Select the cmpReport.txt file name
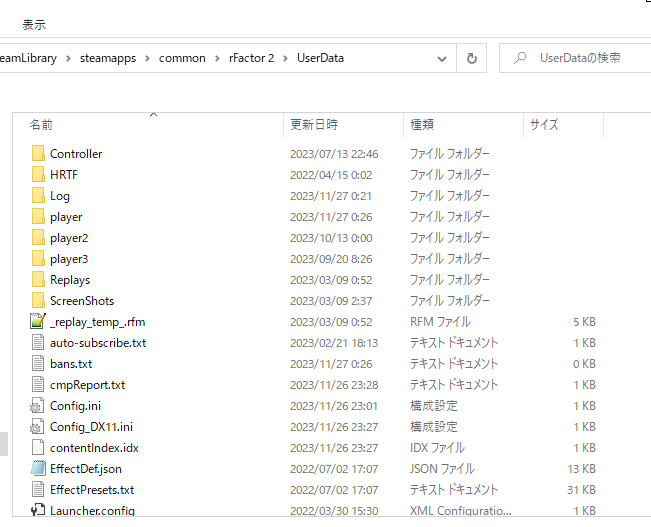This screenshot has width=651, height=527. point(88,385)
